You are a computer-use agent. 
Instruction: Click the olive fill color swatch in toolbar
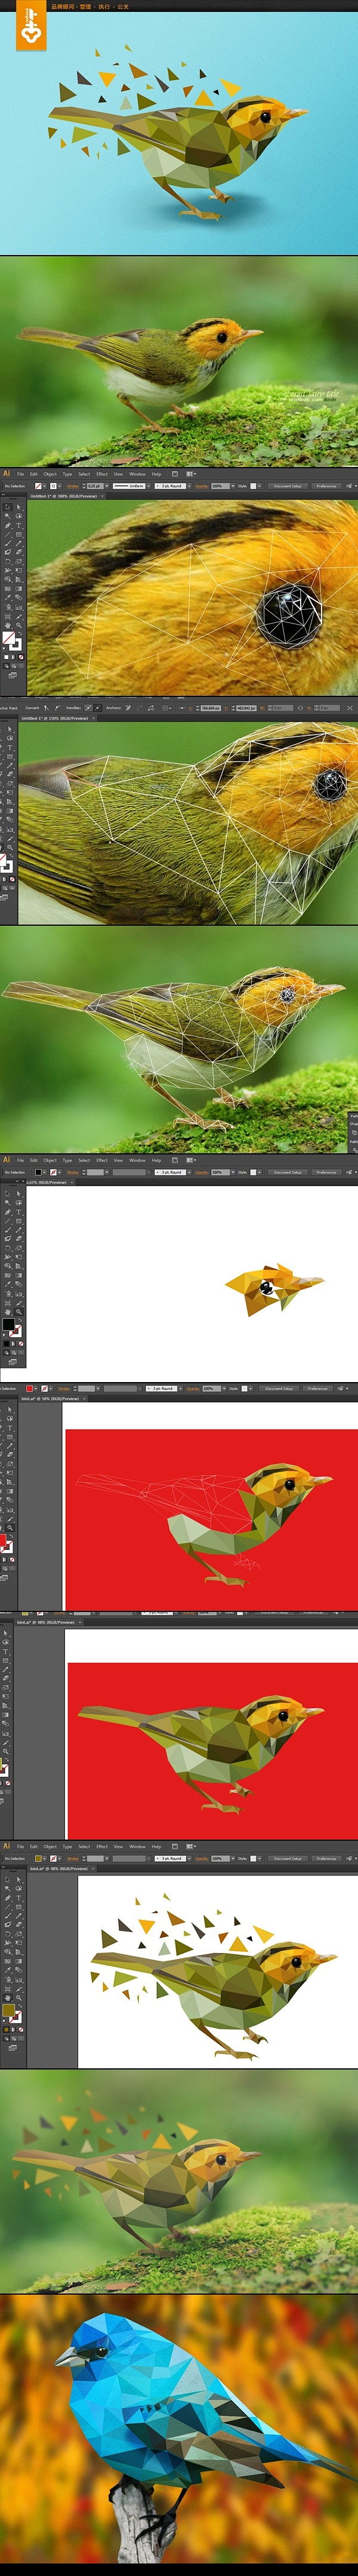pos(9,2010)
